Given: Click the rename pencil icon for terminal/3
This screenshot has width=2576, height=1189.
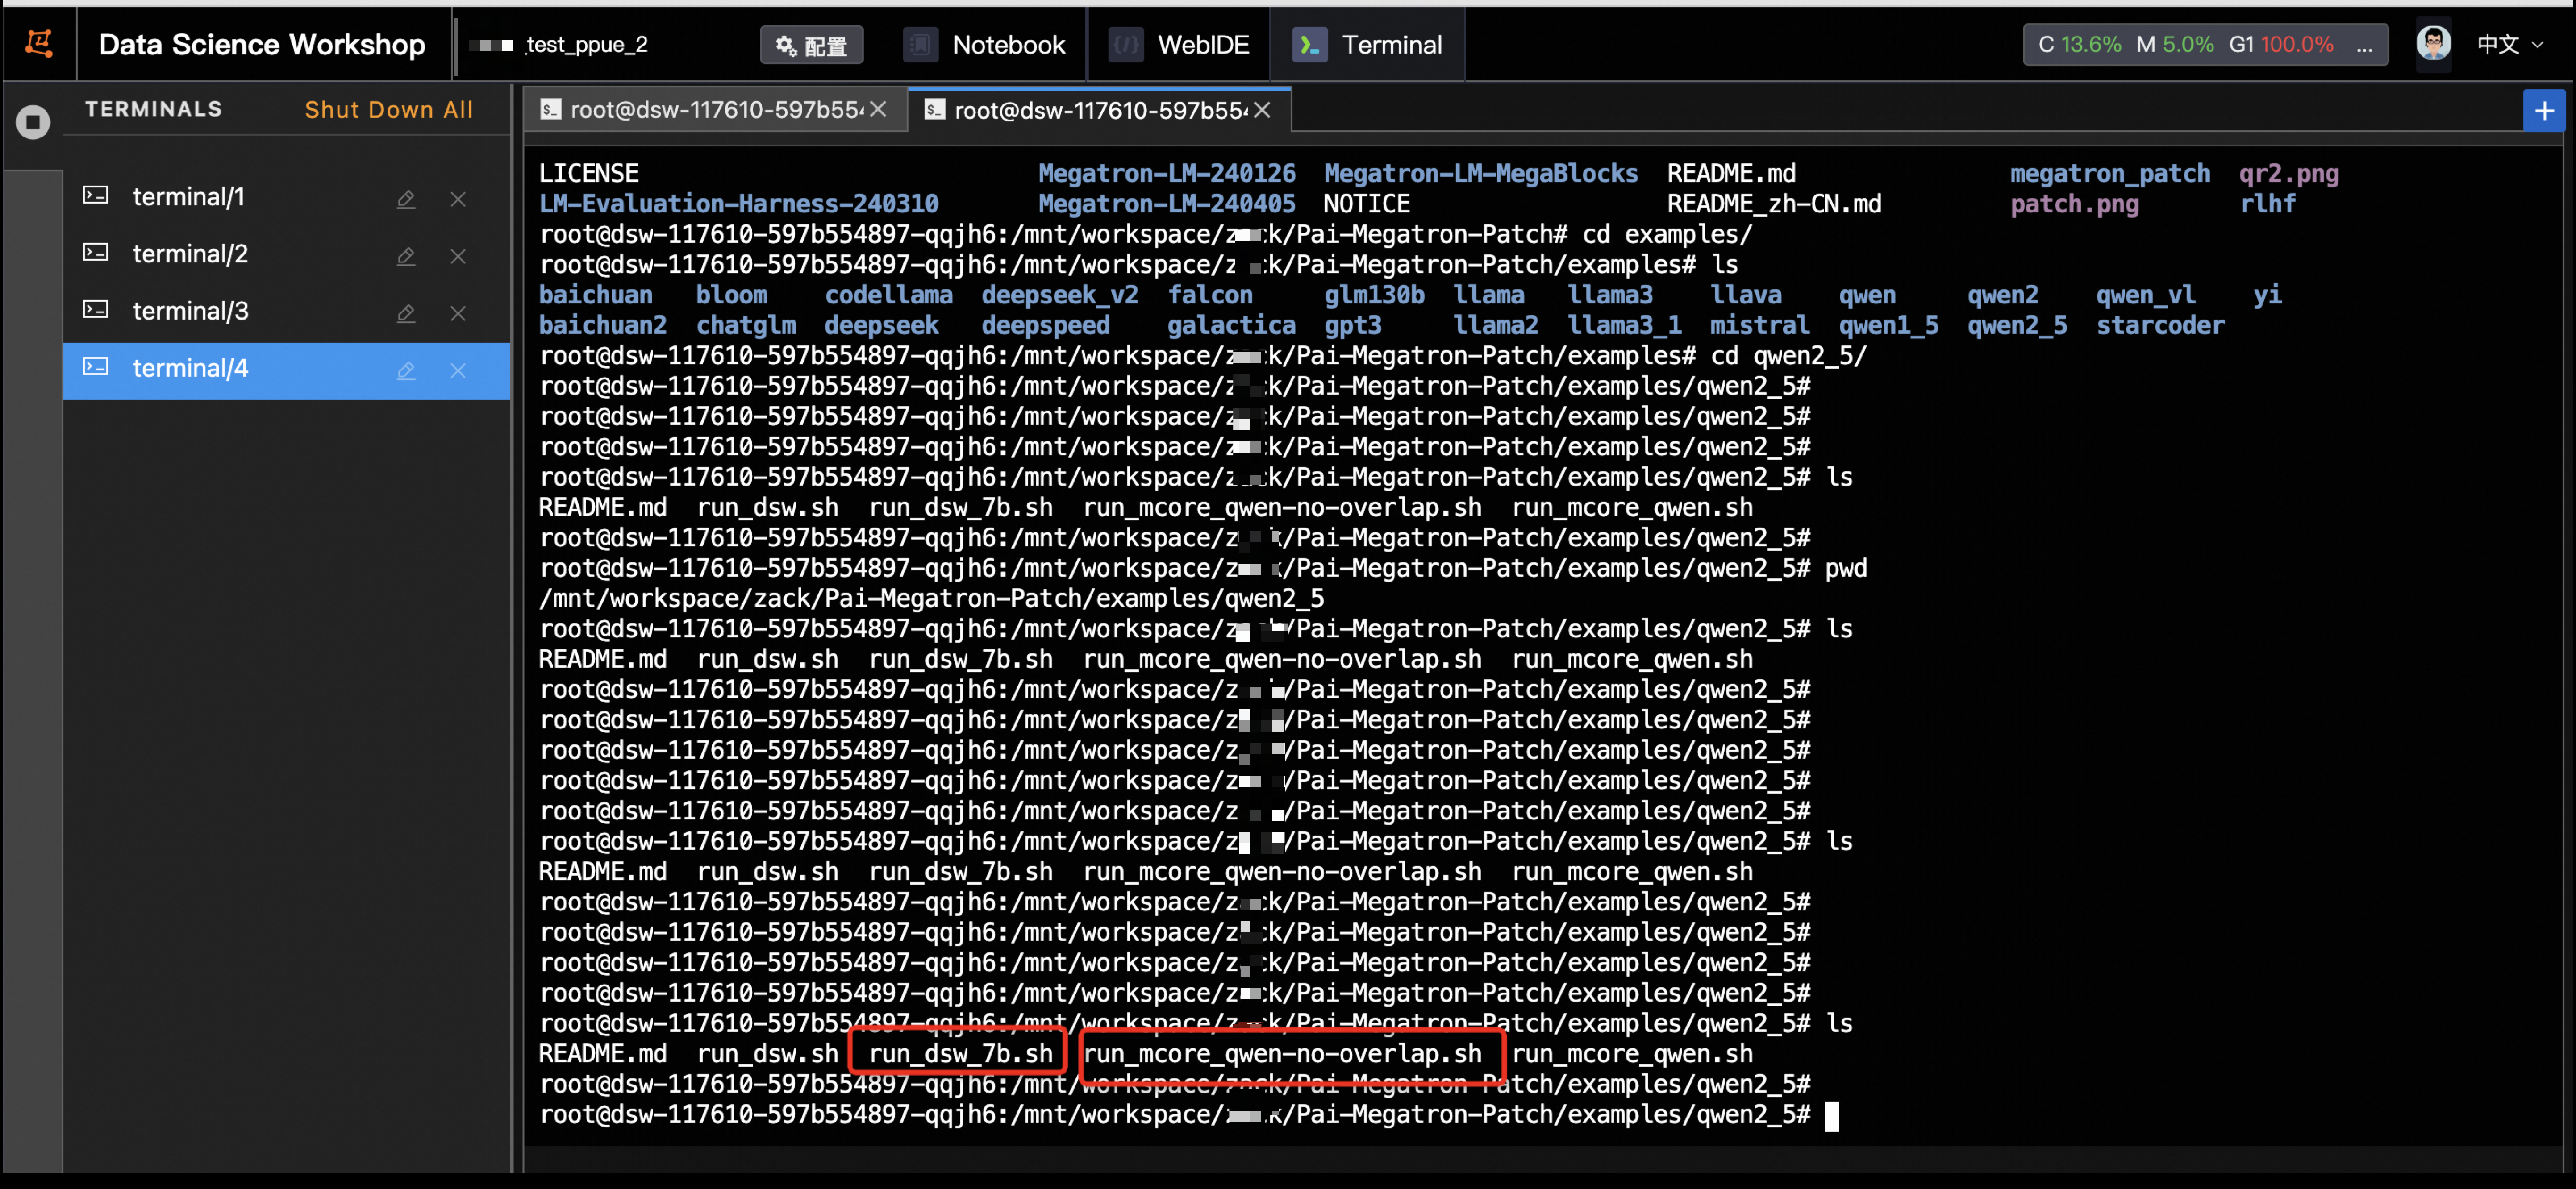Looking at the screenshot, I should (405, 313).
